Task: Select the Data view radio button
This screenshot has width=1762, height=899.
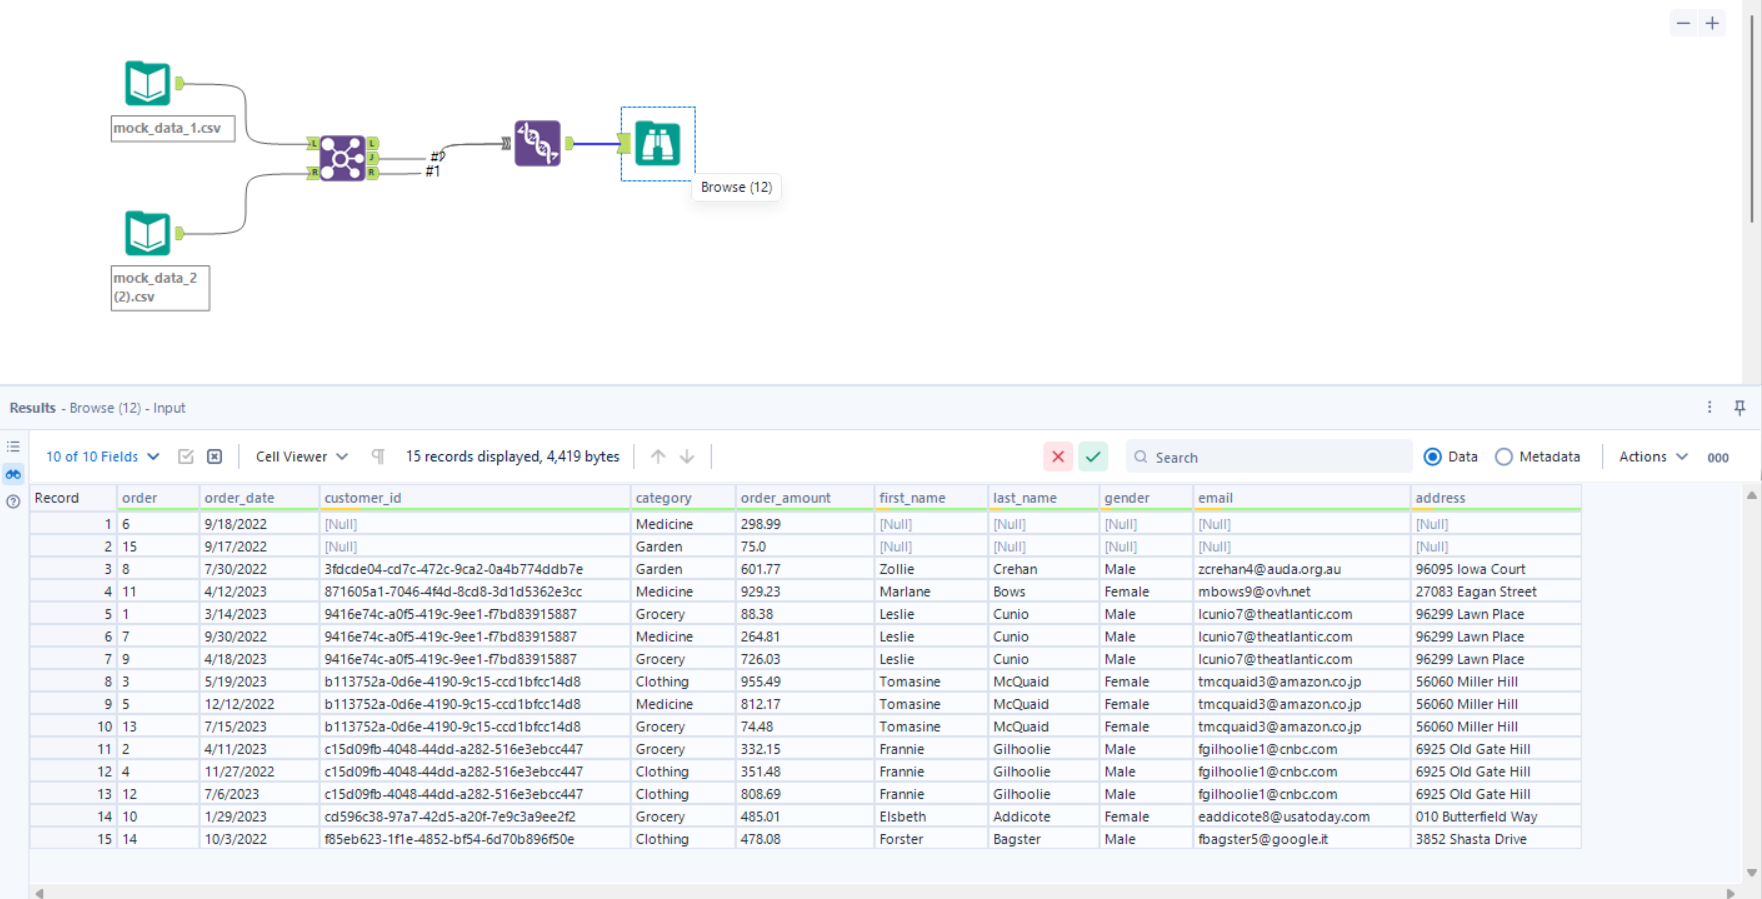Action: [1432, 457]
